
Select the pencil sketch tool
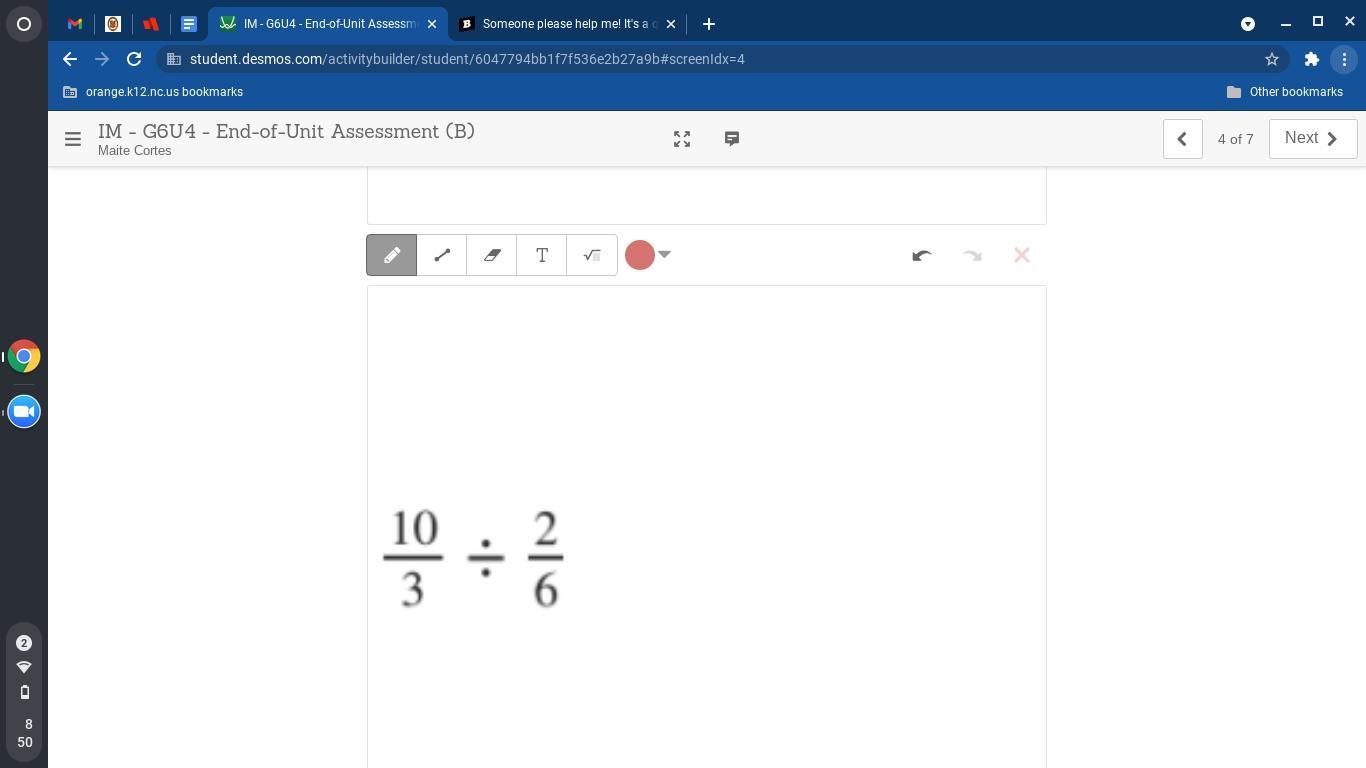(x=392, y=255)
